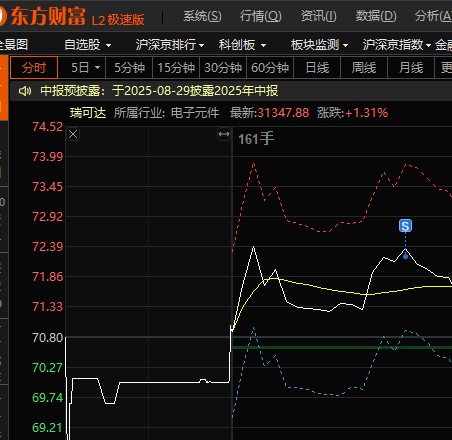The image size is (452, 440).
Task: Open the 5日 period dropdown arrow
Action: click(x=97, y=68)
